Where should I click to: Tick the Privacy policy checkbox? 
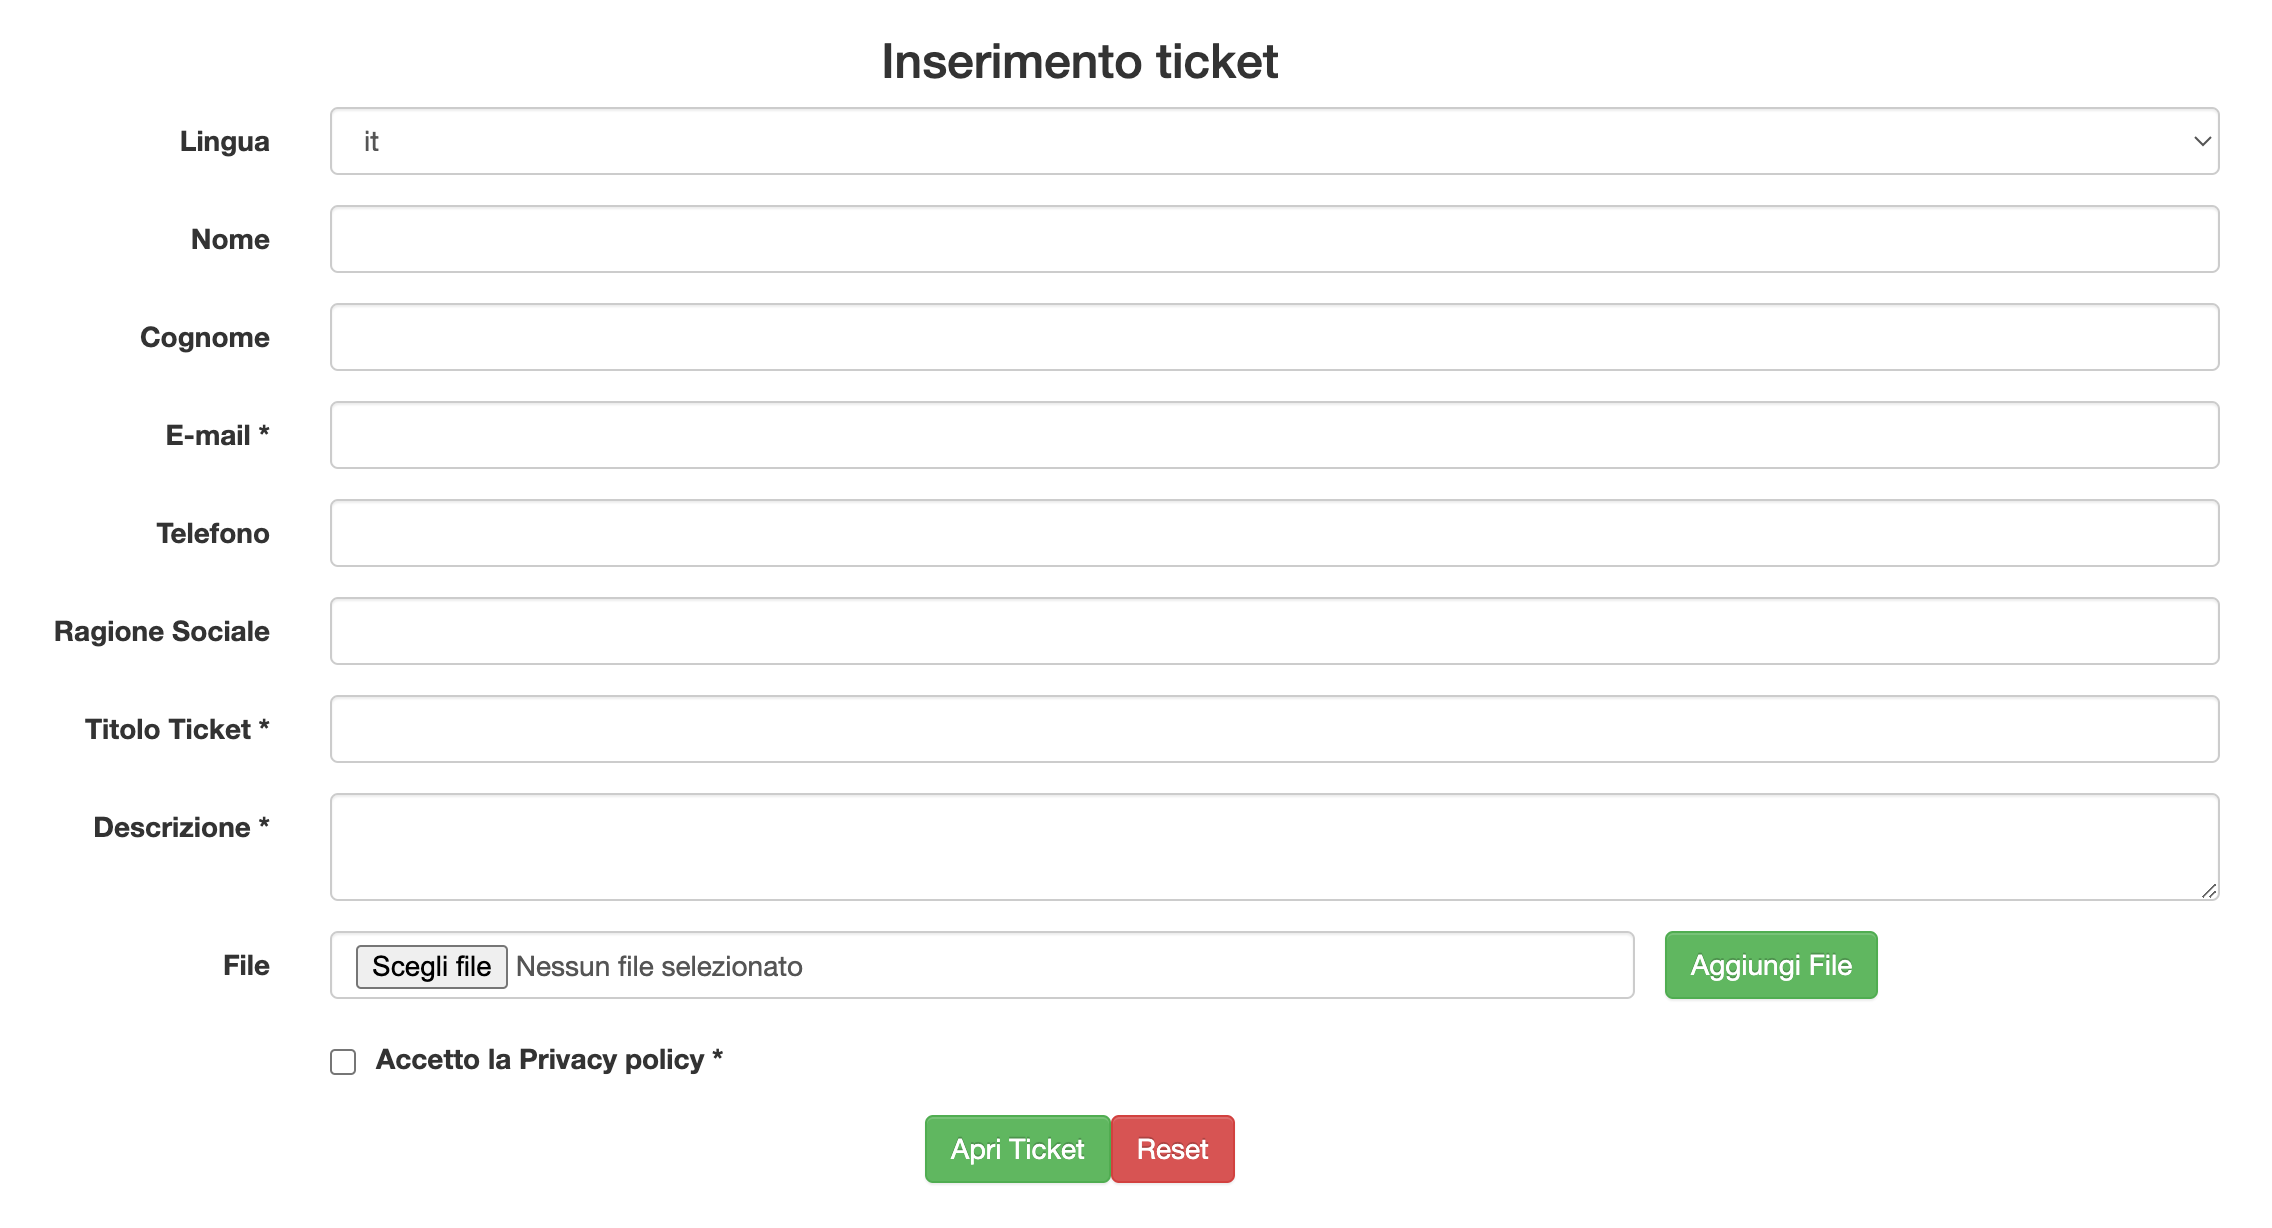point(343,1061)
